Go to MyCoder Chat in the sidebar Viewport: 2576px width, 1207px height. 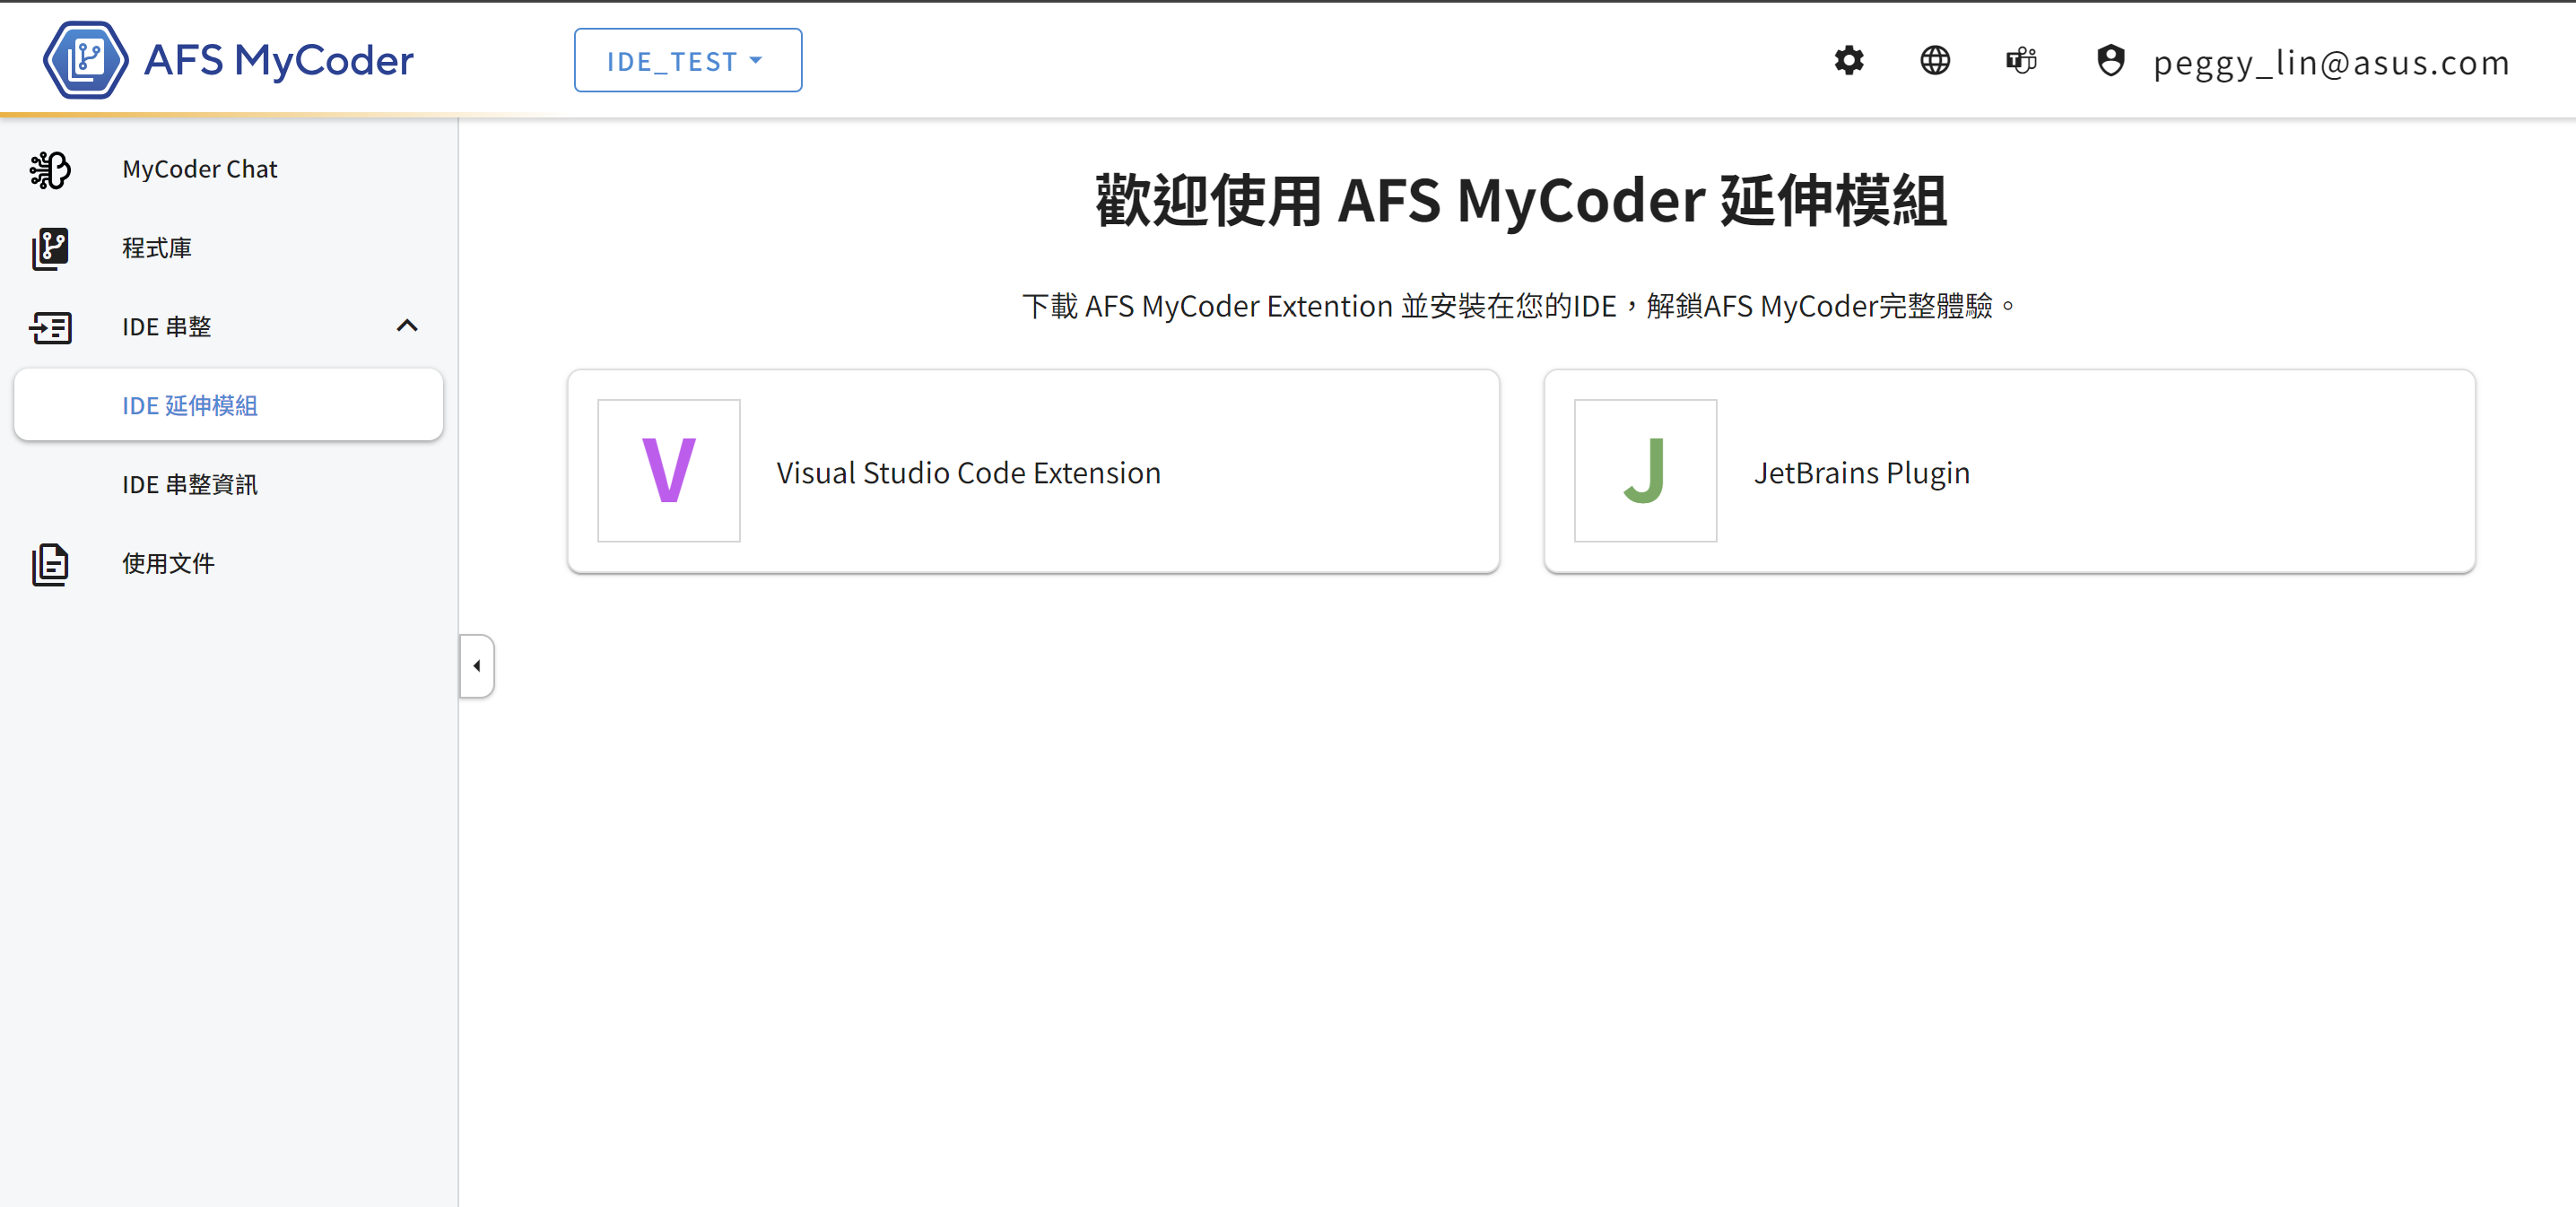[200, 169]
